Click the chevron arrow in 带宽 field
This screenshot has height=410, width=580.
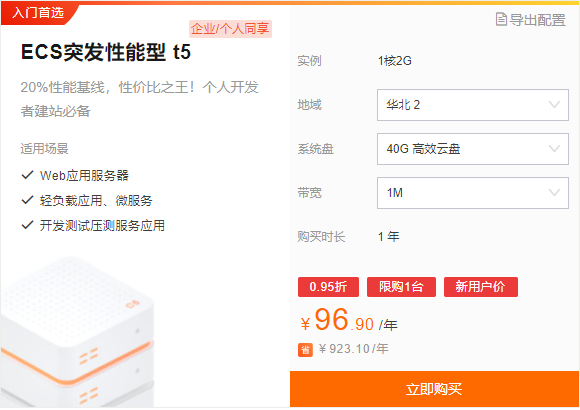click(554, 192)
